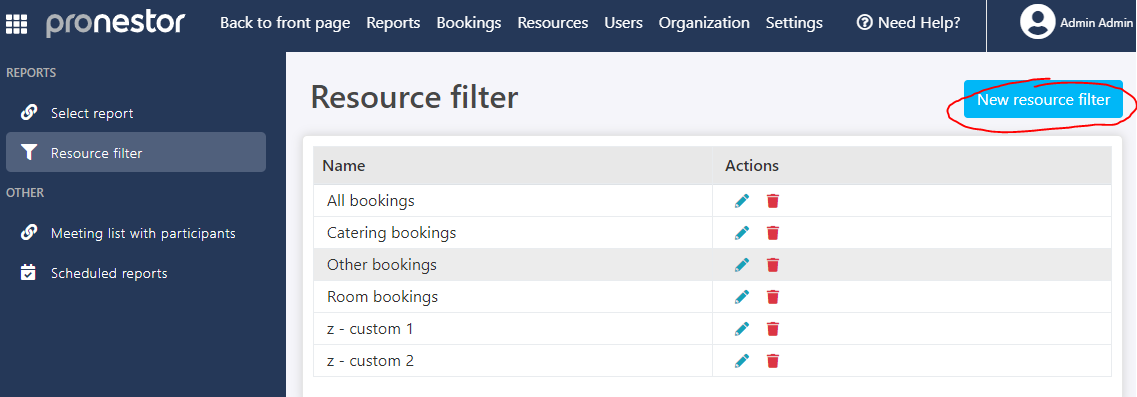Open the Settings menu
1137x397 pixels.
(x=794, y=23)
